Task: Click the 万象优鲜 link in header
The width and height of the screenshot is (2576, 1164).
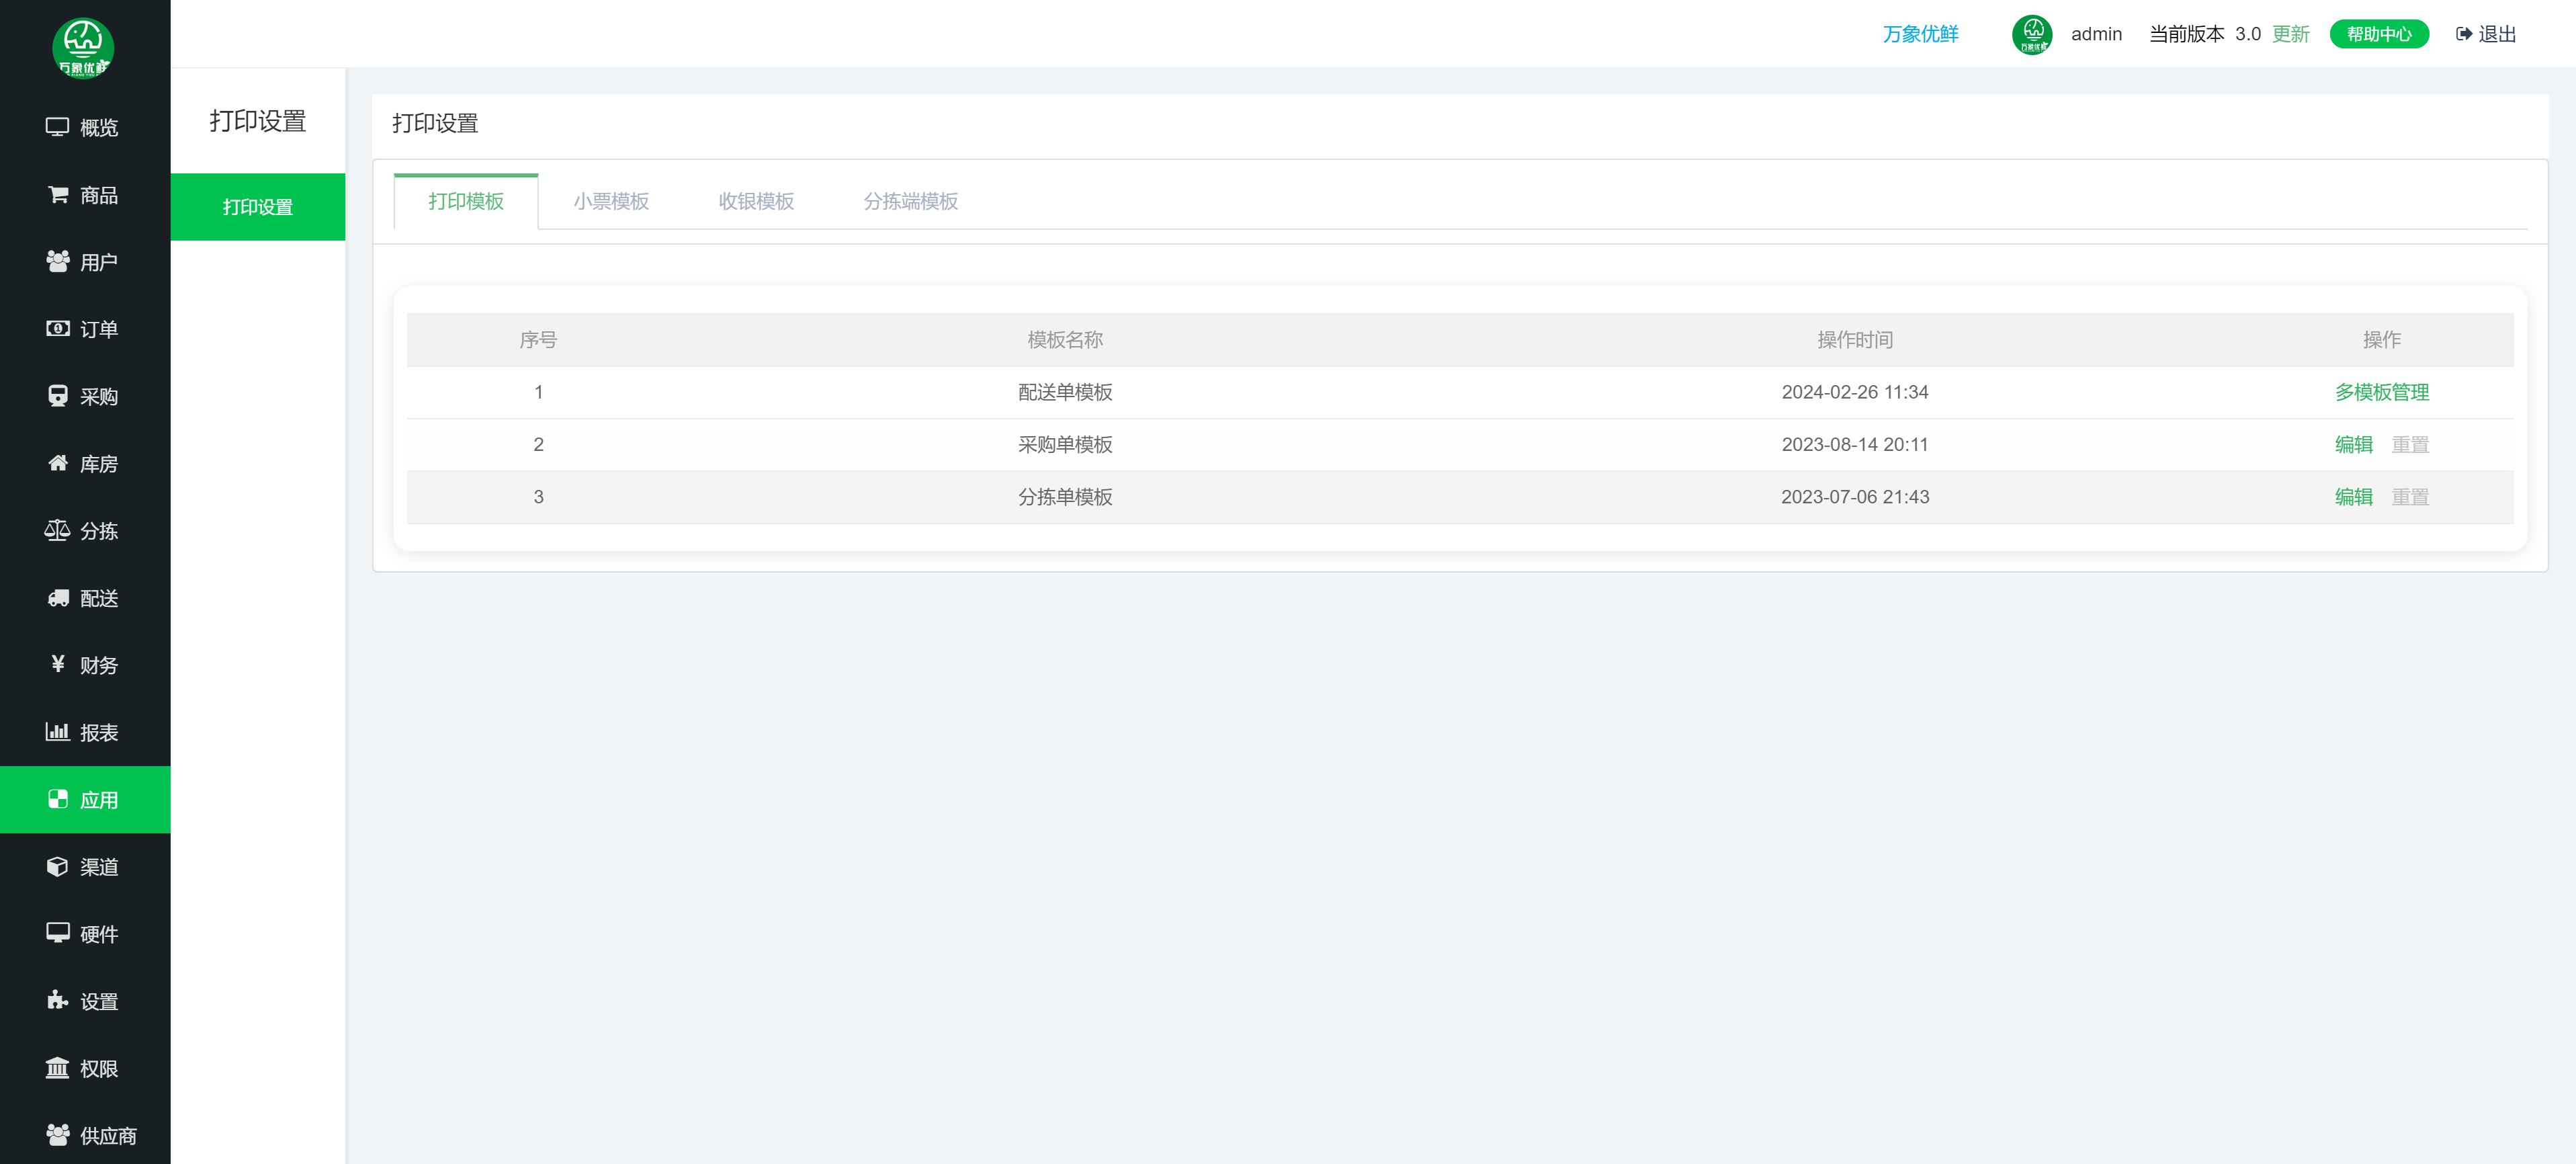Action: [x=1920, y=34]
